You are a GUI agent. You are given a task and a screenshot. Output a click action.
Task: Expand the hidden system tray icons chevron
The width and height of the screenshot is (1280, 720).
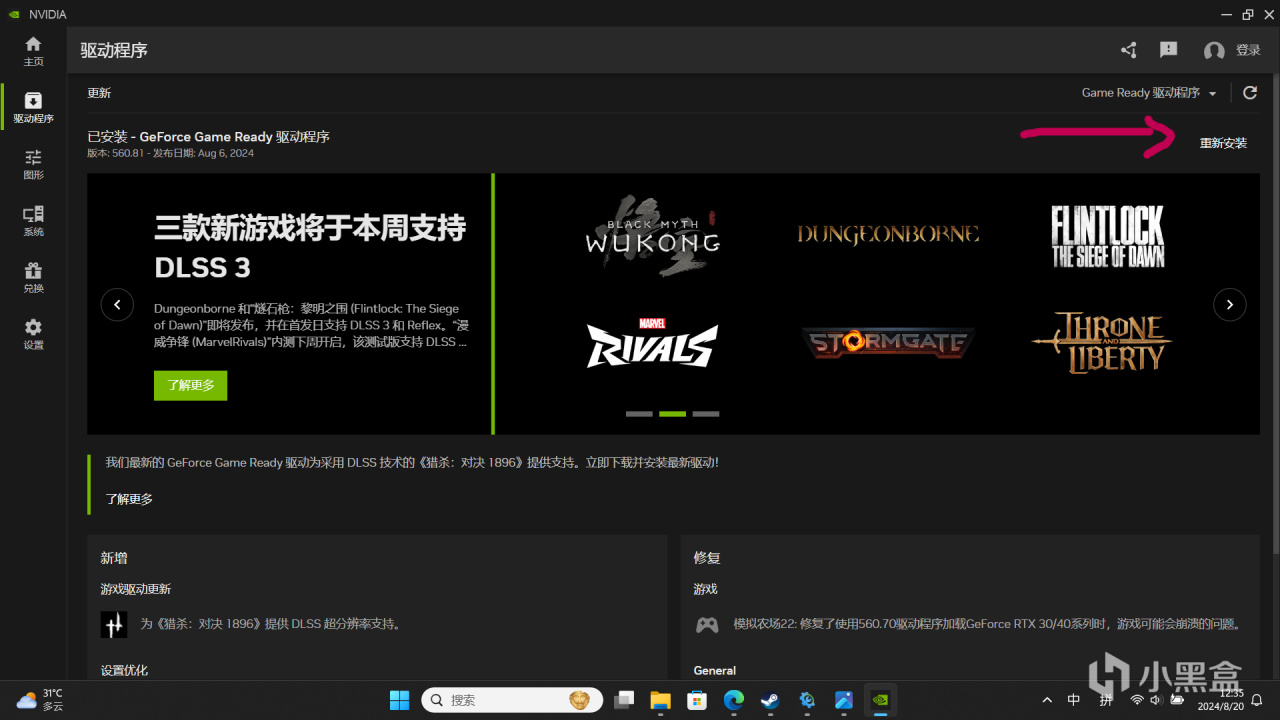1047,700
